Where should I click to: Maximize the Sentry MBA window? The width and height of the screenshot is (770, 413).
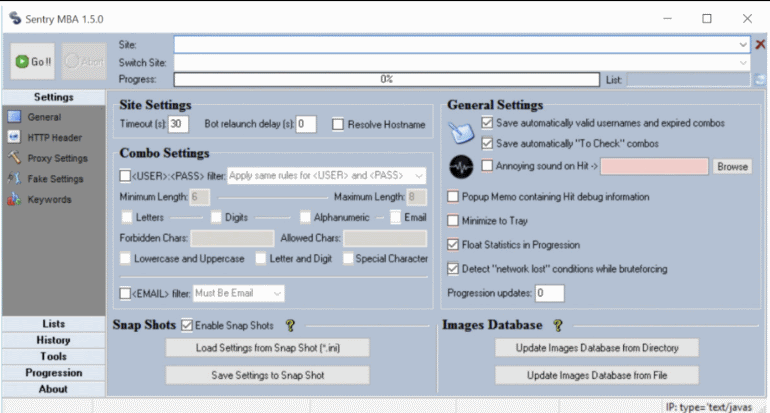coord(707,19)
